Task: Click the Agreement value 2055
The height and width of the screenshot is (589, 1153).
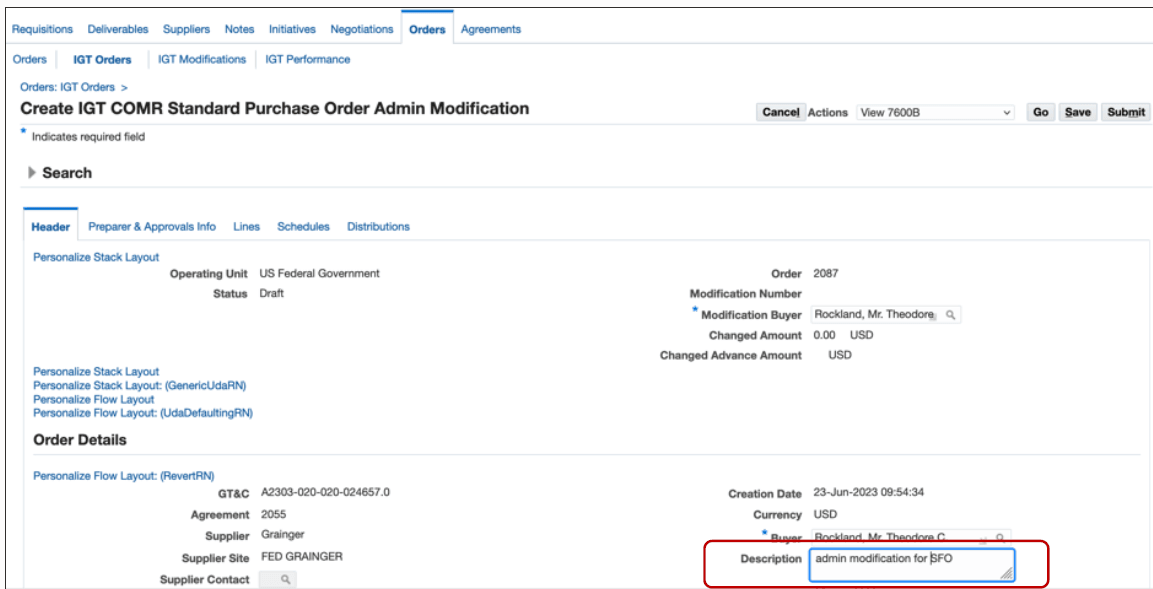Action: click(274, 514)
